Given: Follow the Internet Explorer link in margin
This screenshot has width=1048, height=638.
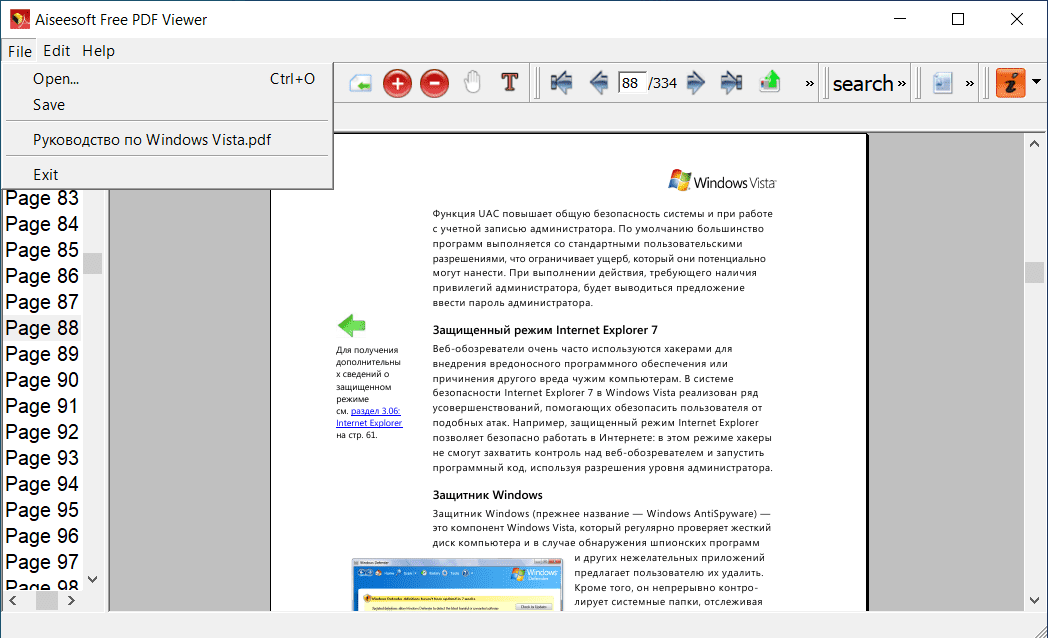Looking at the screenshot, I should pos(369,423).
